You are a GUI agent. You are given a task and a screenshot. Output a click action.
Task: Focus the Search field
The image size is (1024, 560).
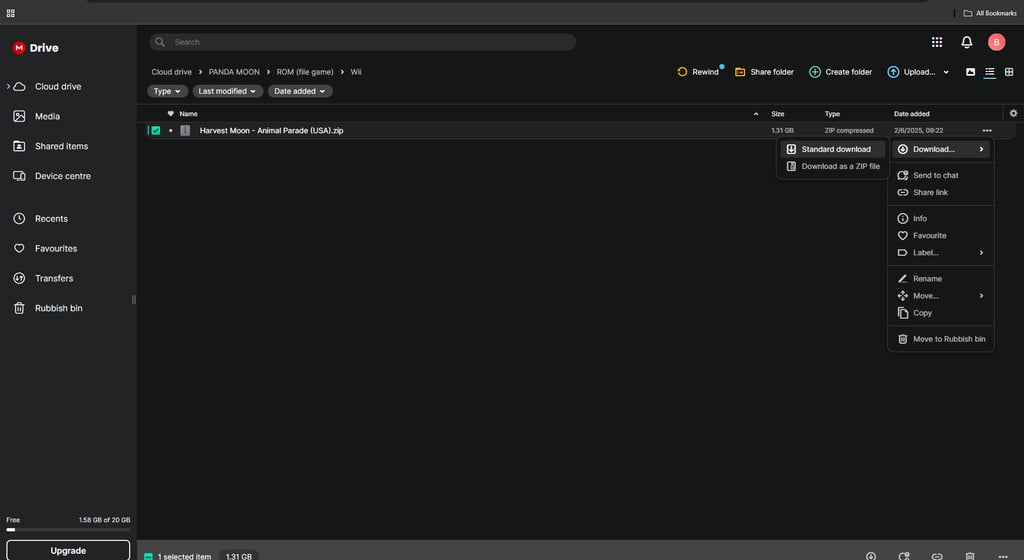pos(362,42)
